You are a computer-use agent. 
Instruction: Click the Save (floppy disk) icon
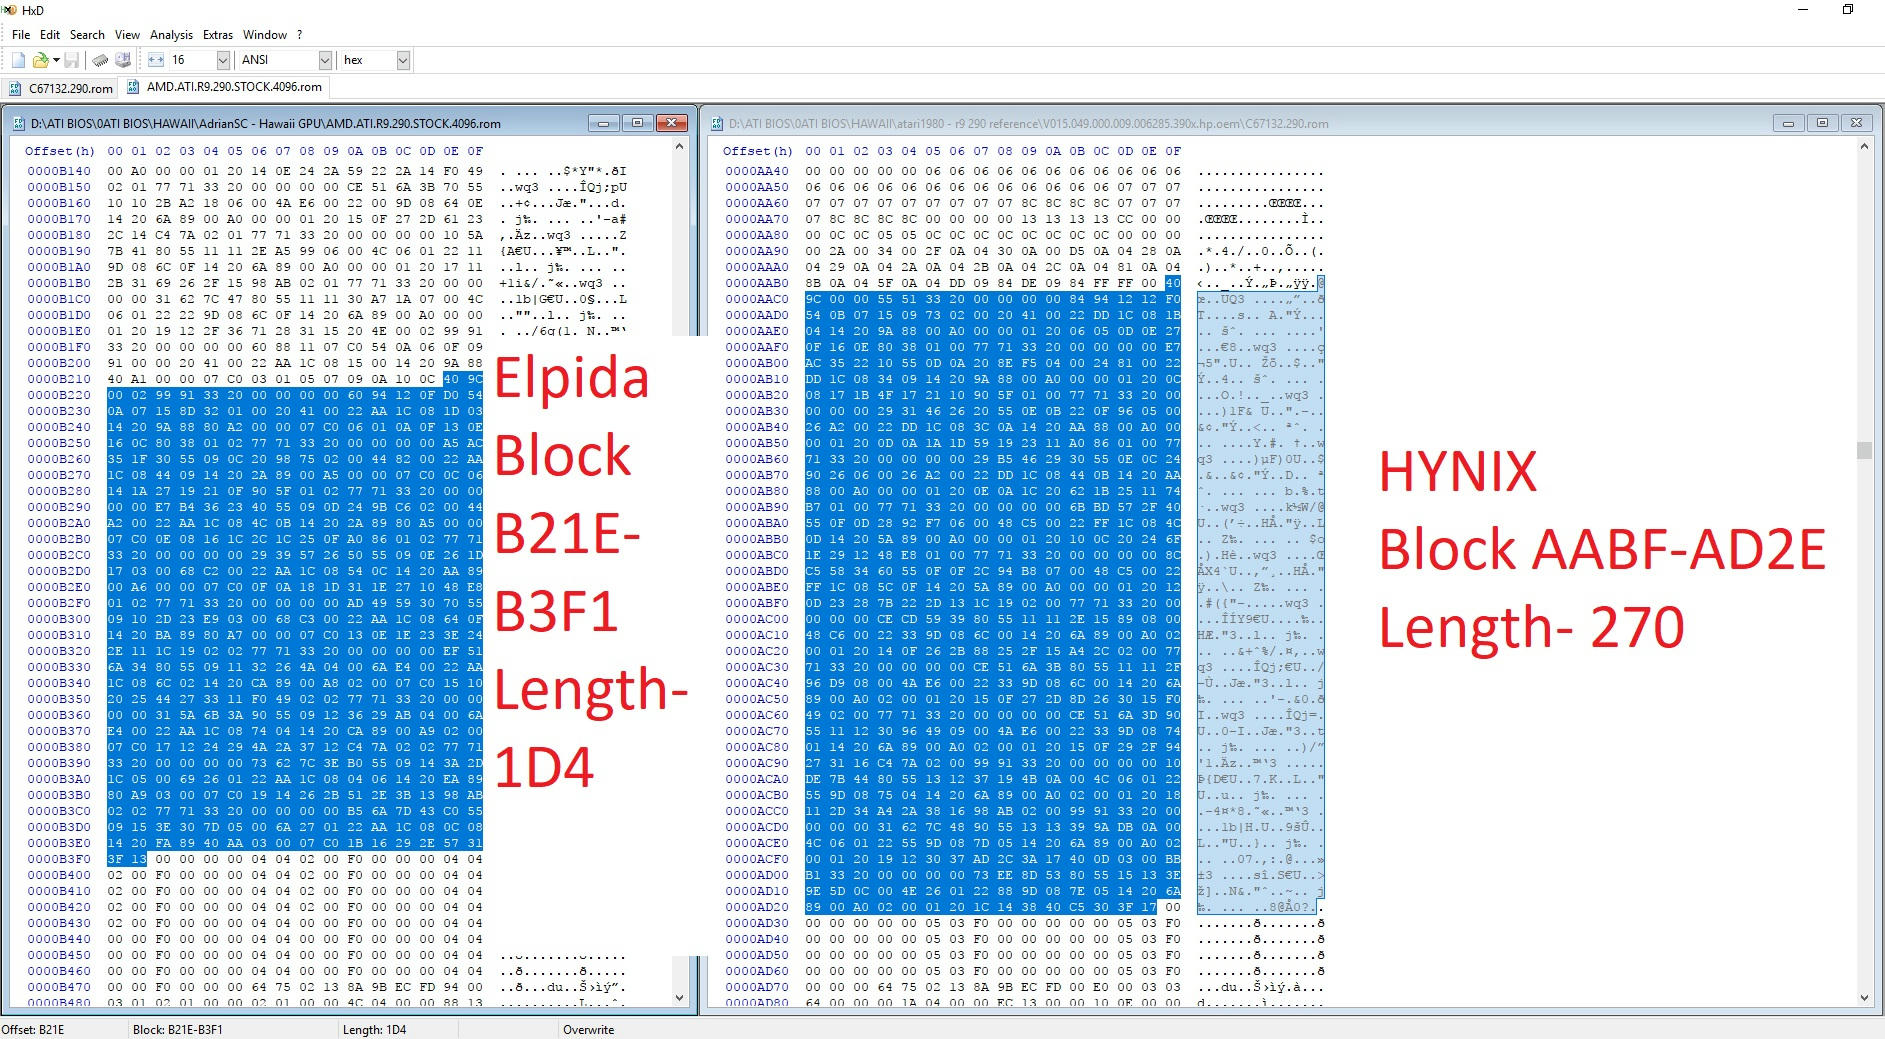pos(73,60)
